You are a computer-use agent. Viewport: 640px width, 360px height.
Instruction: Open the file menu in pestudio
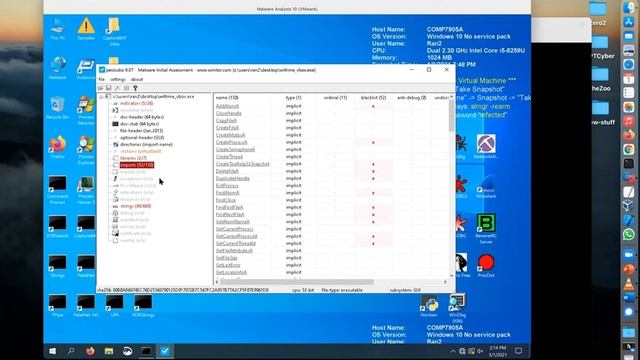(102, 79)
